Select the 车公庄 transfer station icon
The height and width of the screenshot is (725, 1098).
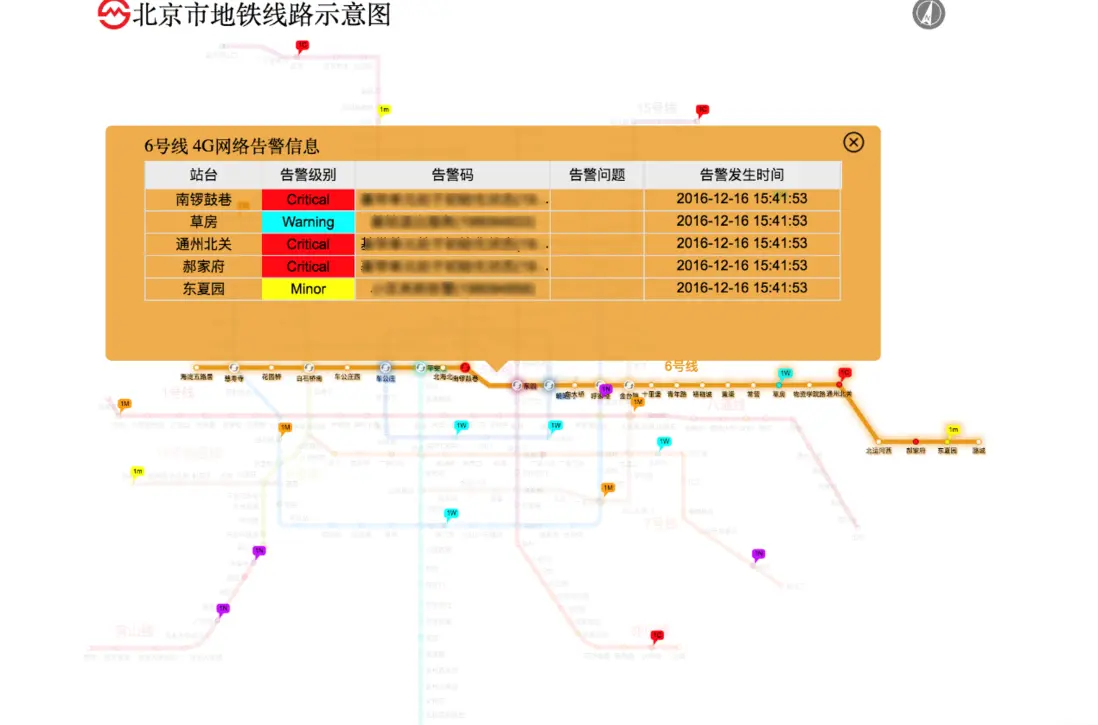click(384, 368)
